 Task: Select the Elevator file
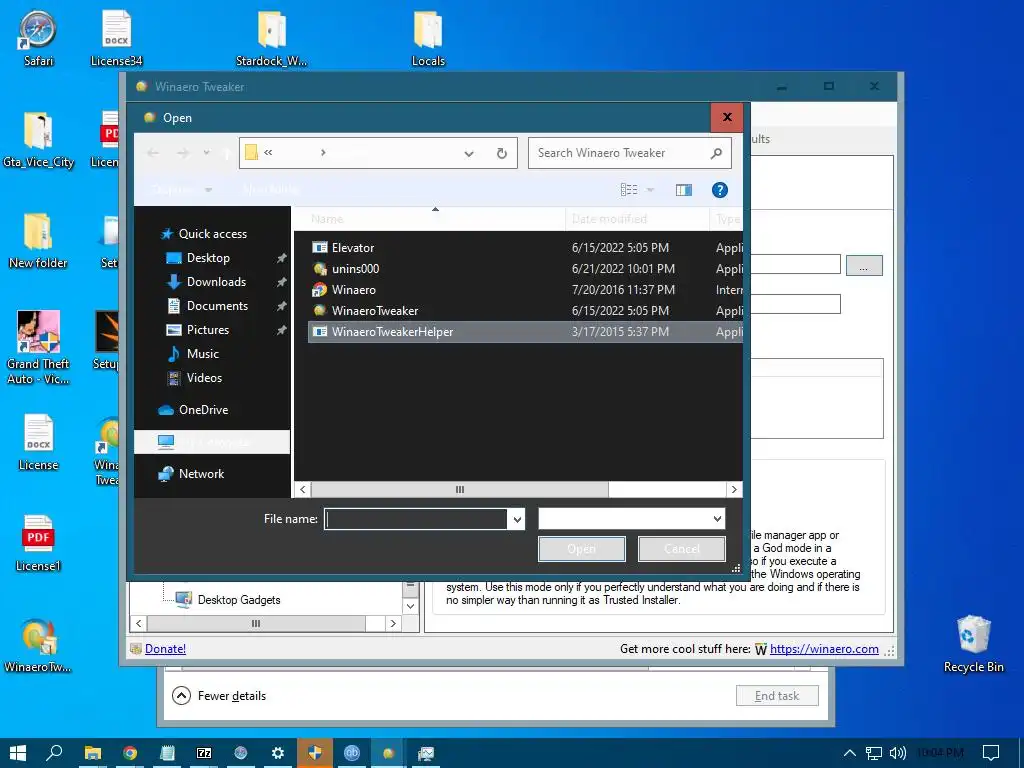click(x=525, y=248)
